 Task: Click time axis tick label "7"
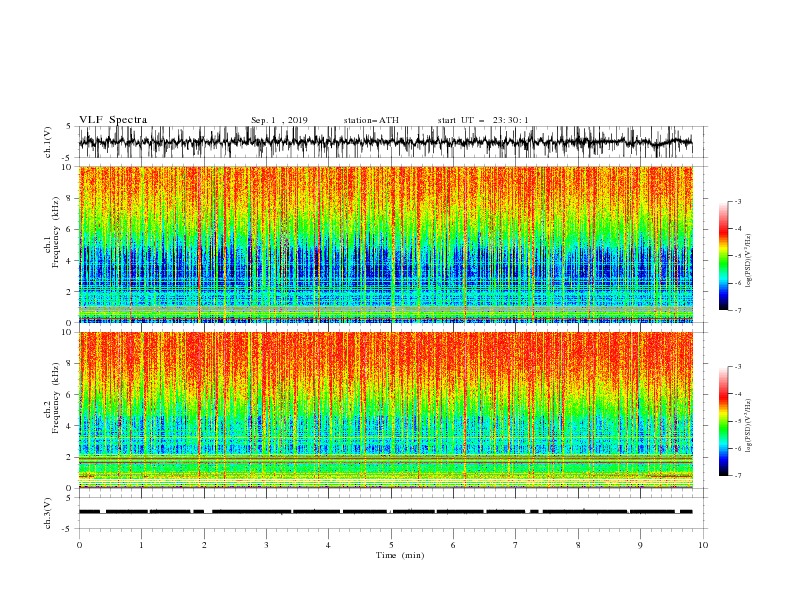coord(516,545)
